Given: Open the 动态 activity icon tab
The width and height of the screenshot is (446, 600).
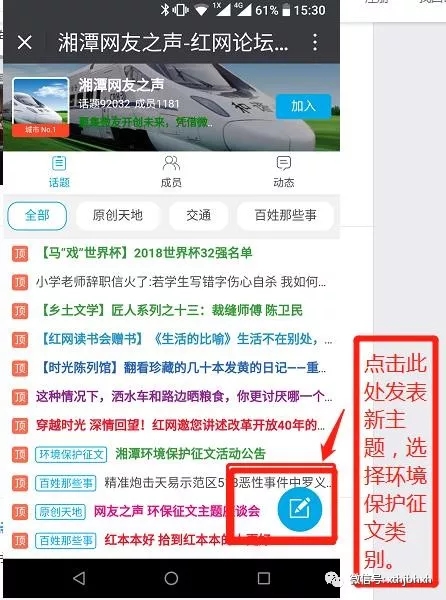Looking at the screenshot, I should click(283, 171).
